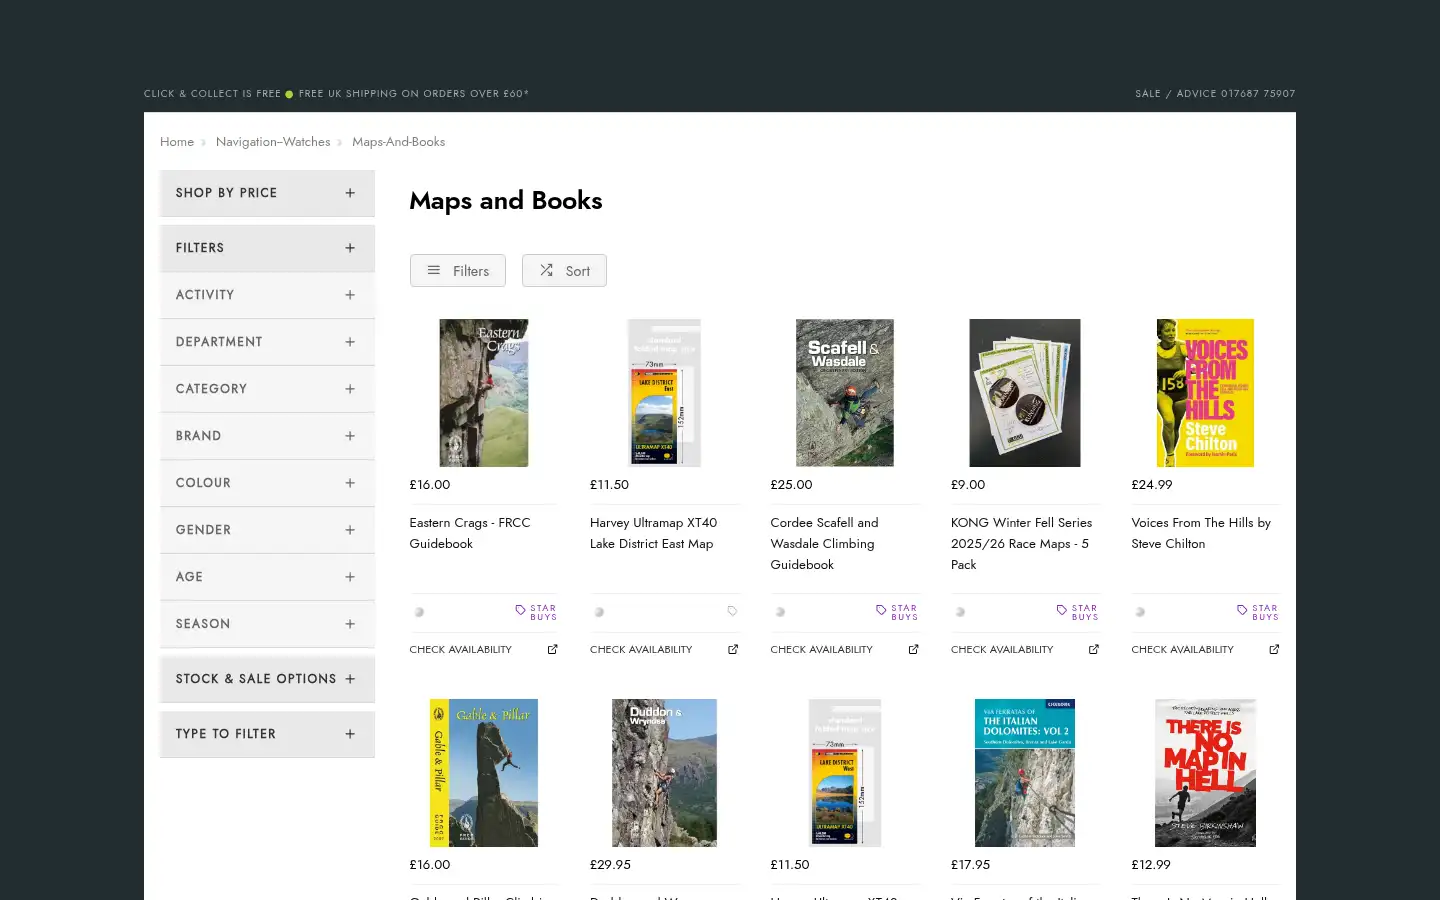
Task: Open KONG Winter Fell maps image
Action: (x=1025, y=393)
